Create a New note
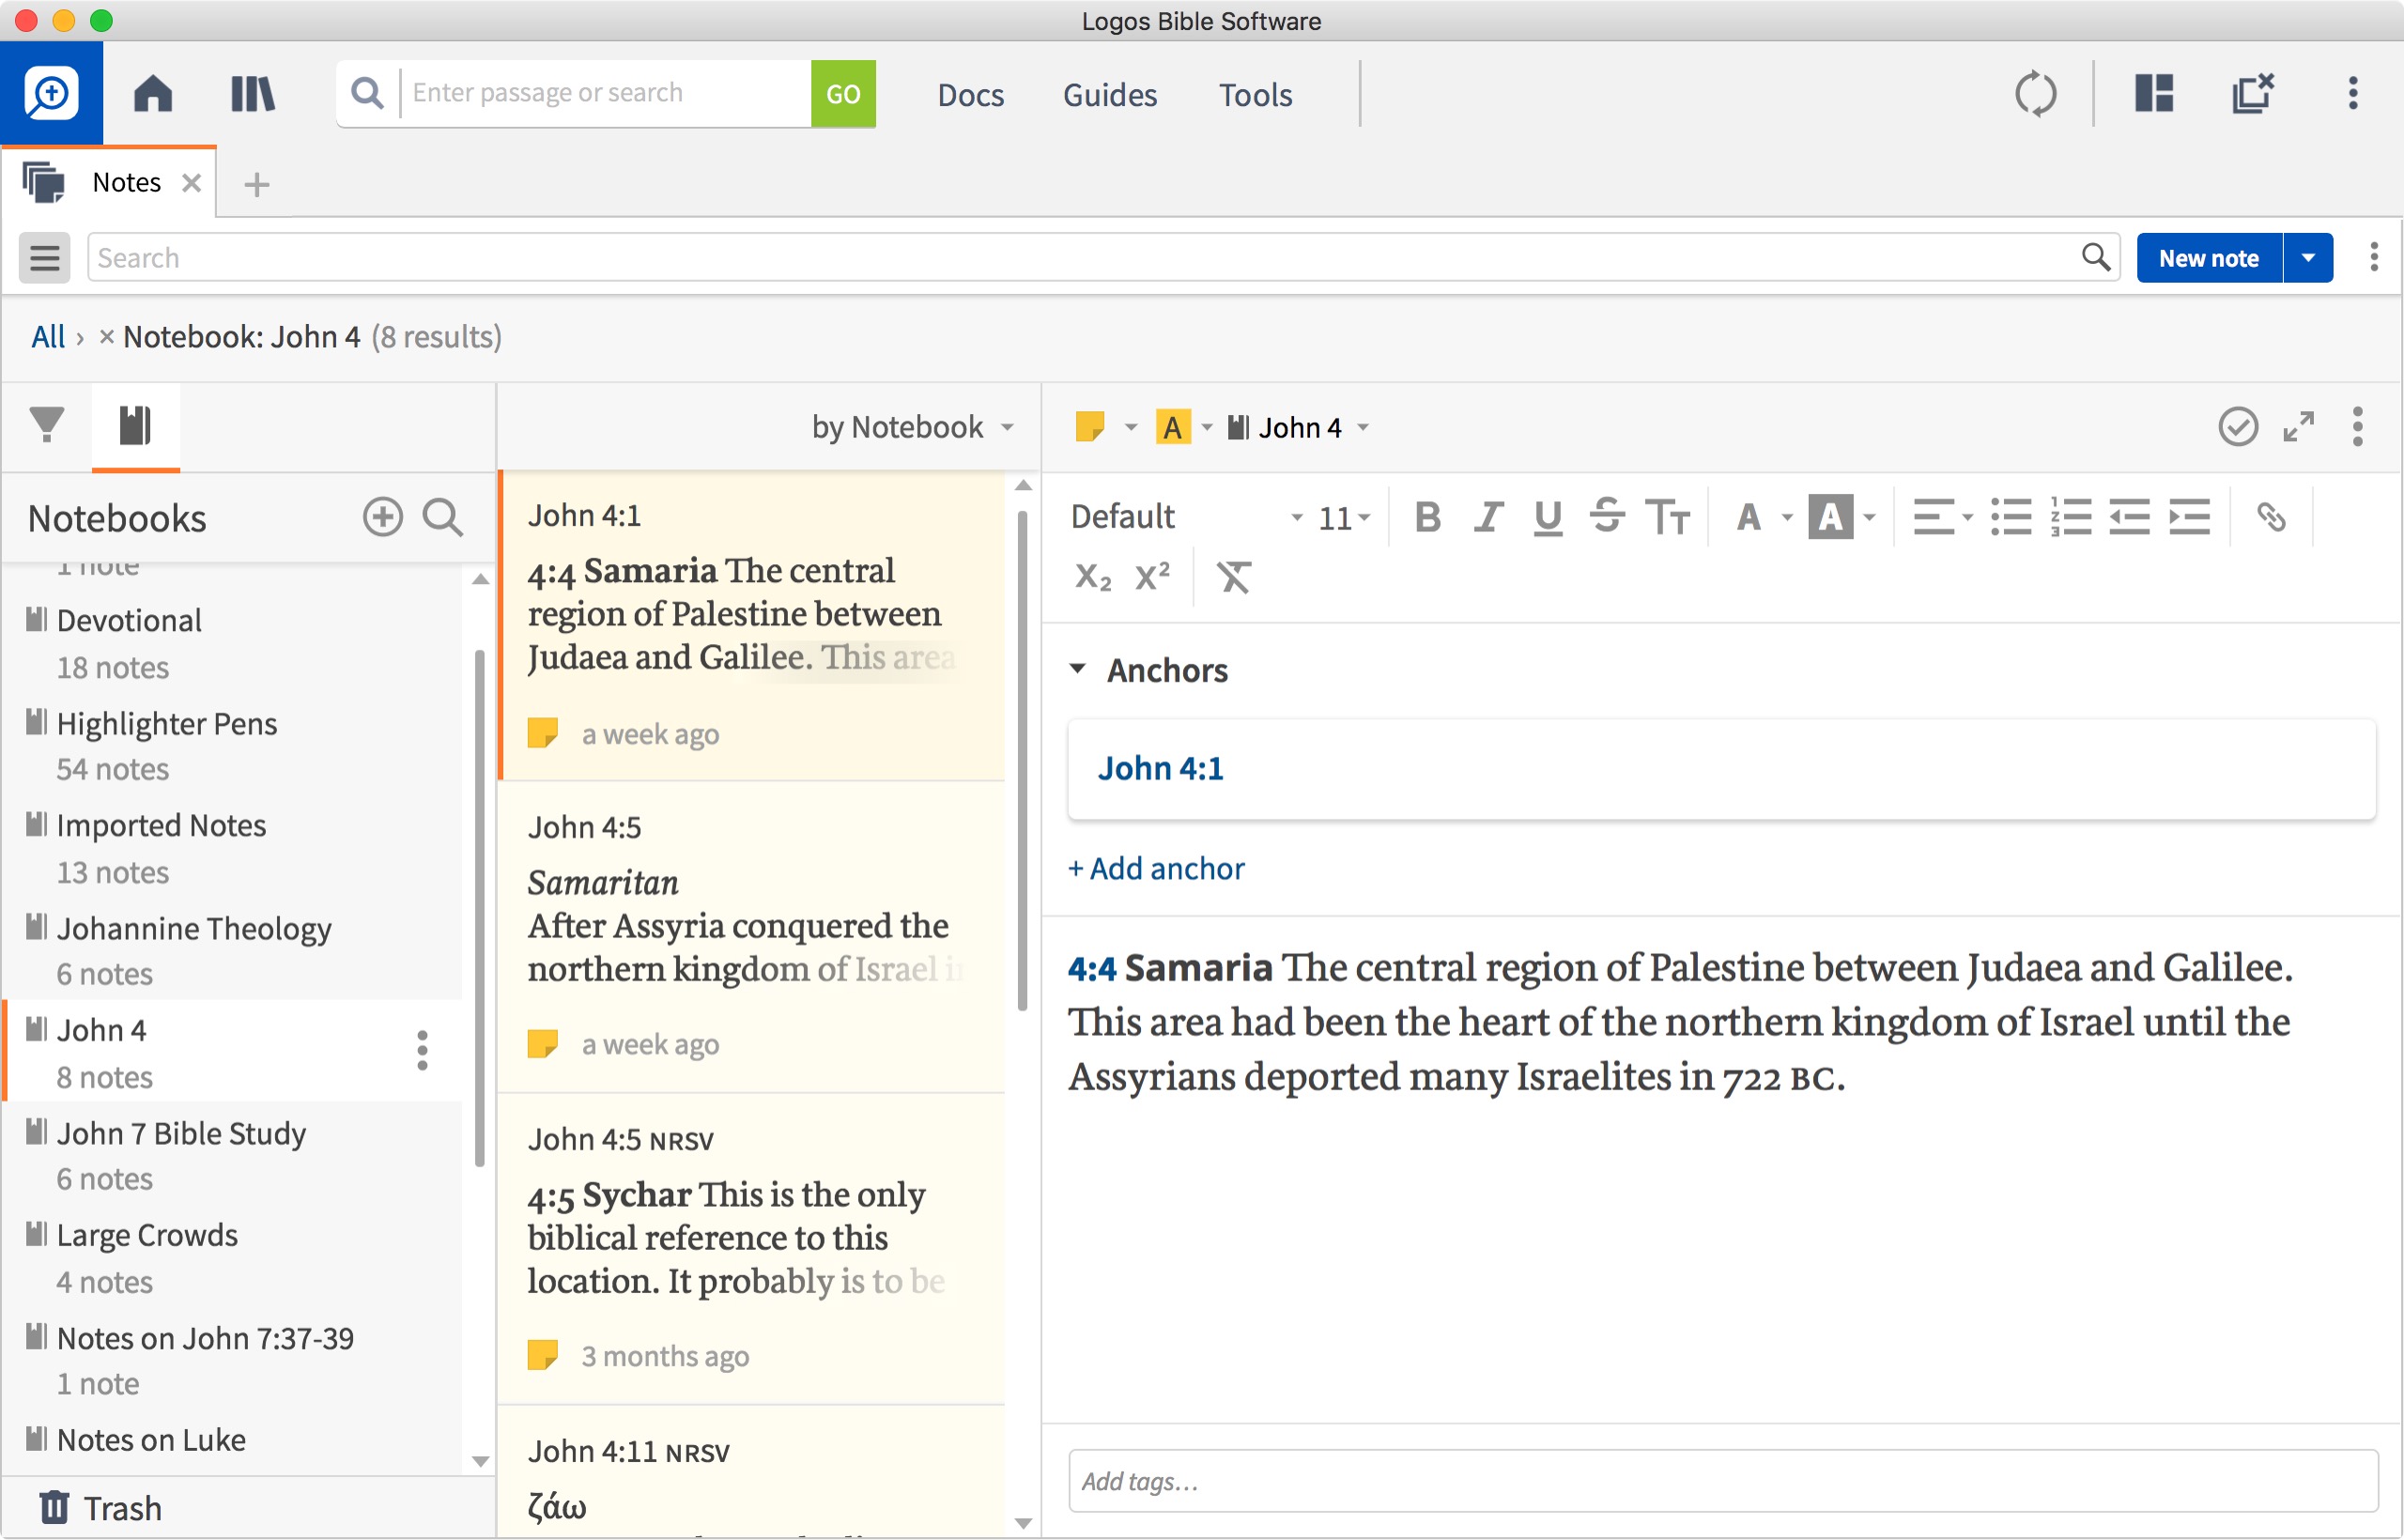Image resolution: width=2404 pixels, height=1540 pixels. (x=2209, y=258)
